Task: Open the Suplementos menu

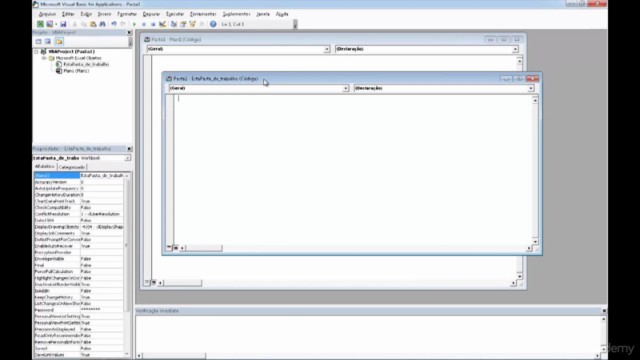Action: 236,14
